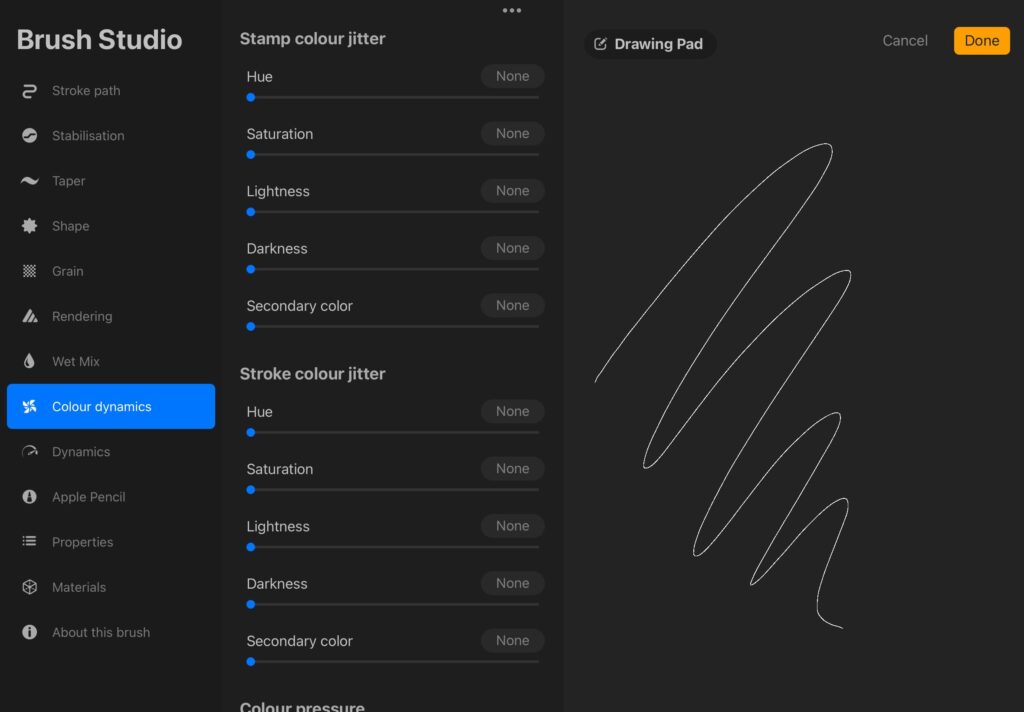Click Stroke Saturation None value box
This screenshot has width=1024, height=712.
(513, 468)
